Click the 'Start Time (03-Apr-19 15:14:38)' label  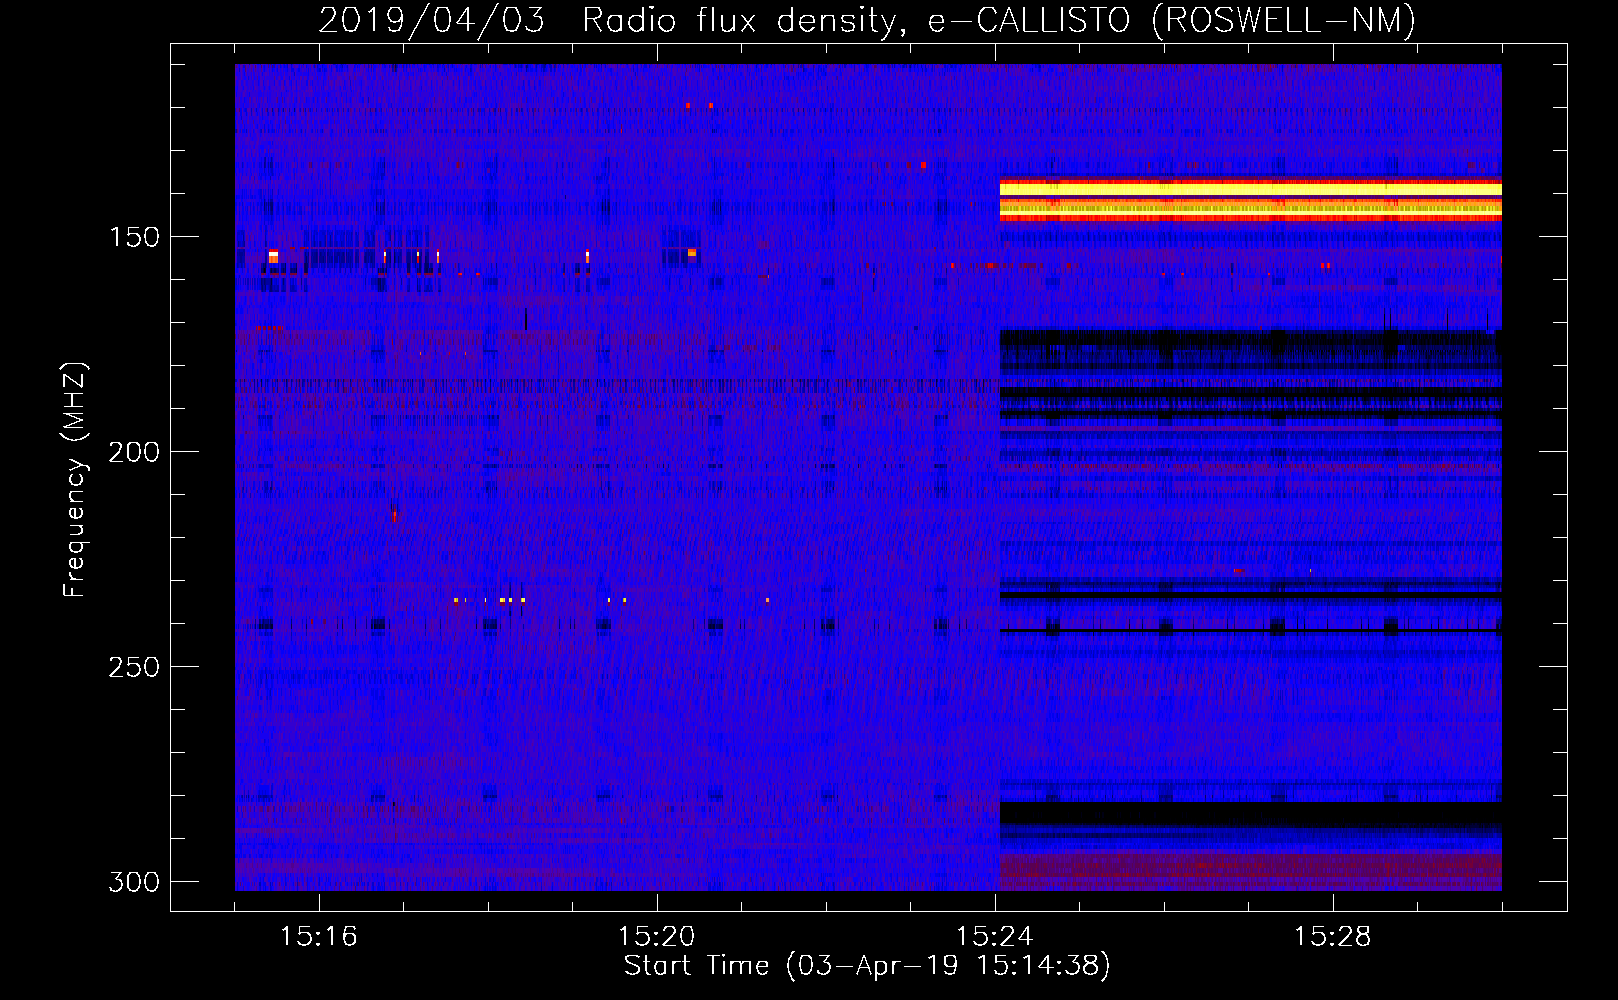point(867,966)
